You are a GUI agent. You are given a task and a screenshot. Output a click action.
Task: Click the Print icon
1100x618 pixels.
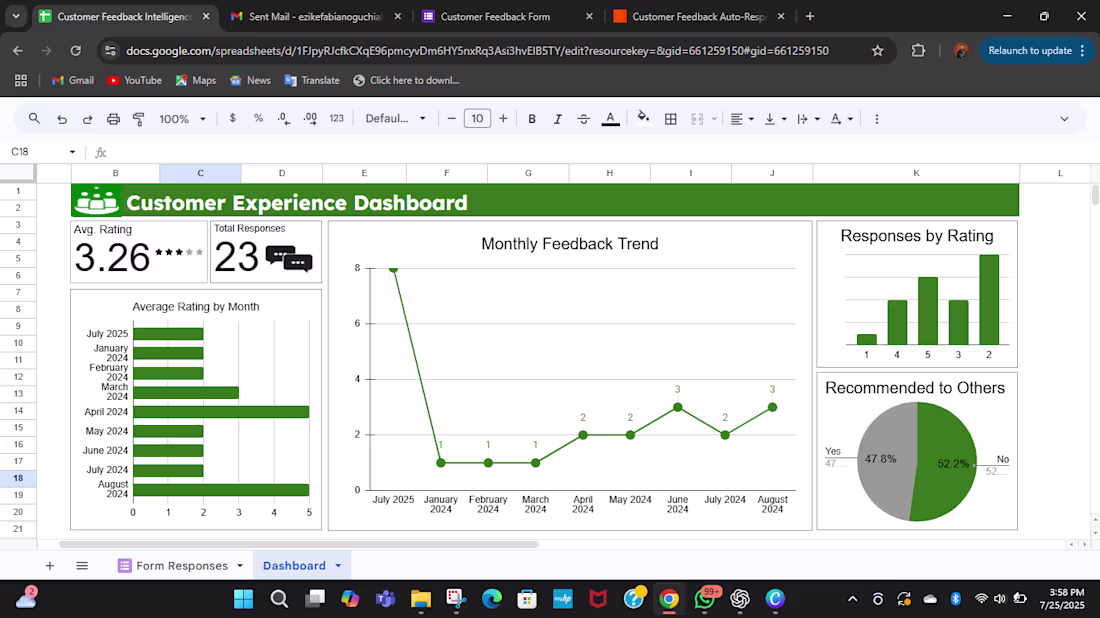(113, 119)
